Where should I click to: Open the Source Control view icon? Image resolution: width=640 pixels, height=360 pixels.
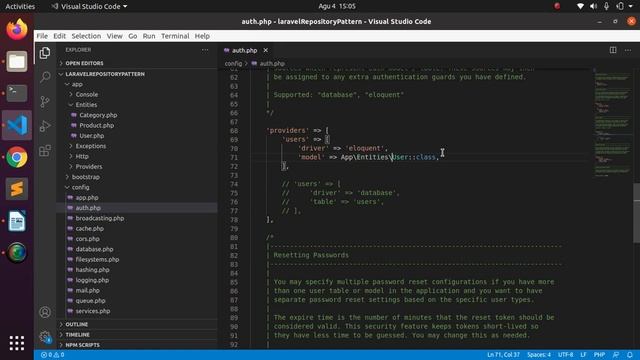(45, 102)
